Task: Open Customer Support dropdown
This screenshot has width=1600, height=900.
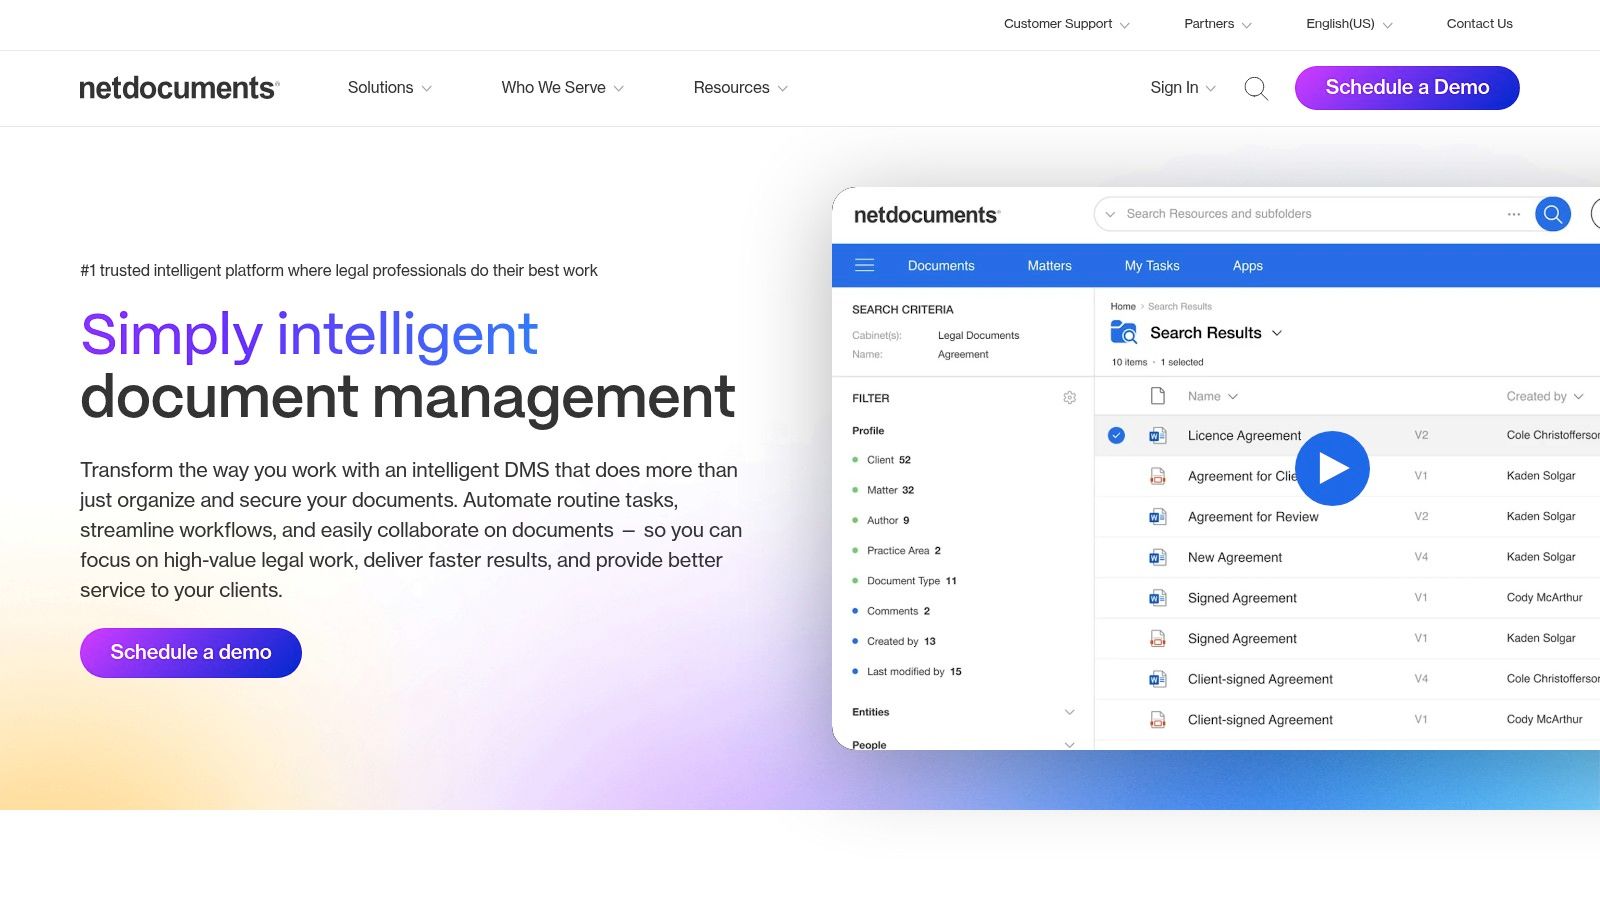Action: [x=1067, y=24]
